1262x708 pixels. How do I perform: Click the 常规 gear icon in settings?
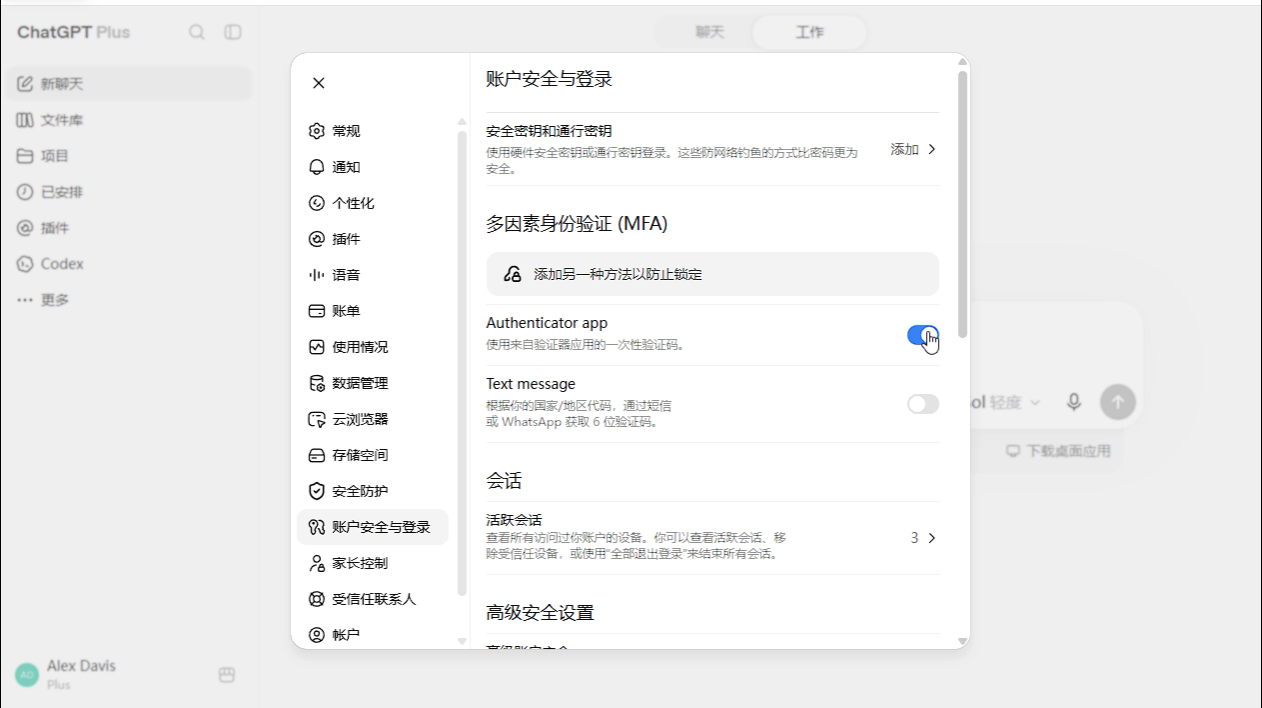[317, 131]
